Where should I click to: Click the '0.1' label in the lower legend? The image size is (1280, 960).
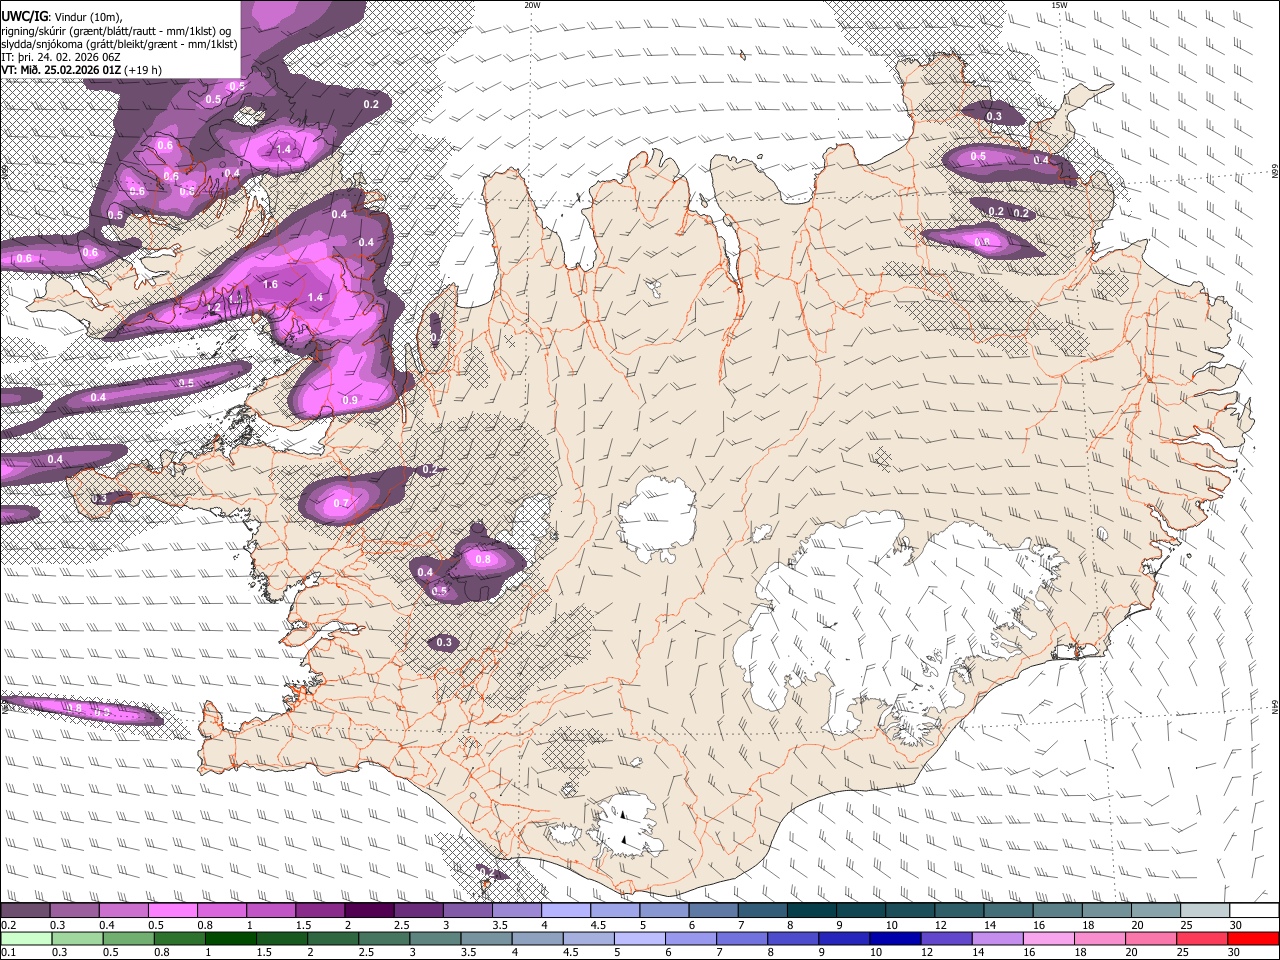click(7, 953)
